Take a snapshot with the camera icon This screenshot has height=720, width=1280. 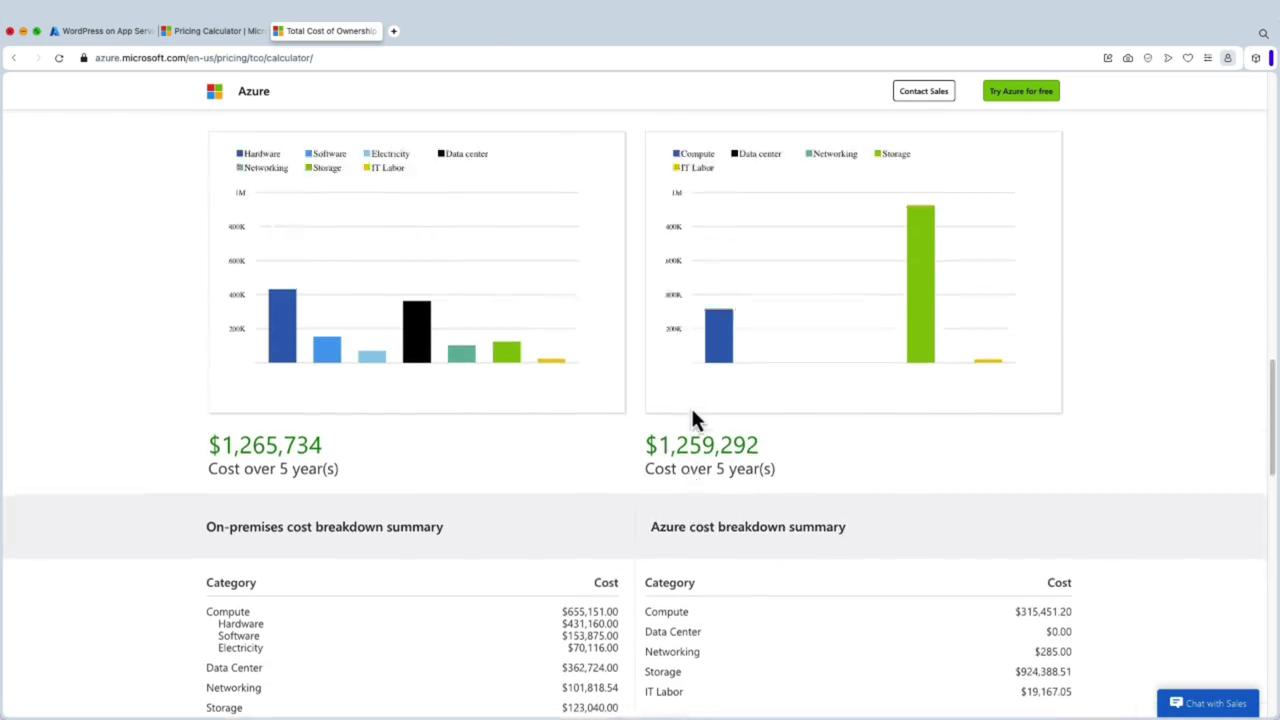coord(1127,58)
